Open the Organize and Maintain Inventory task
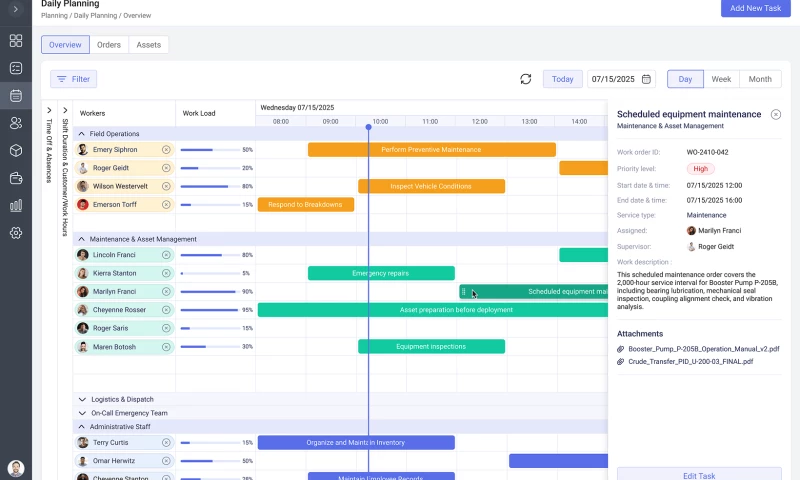Viewport: 800px width, 480px height. pos(356,442)
